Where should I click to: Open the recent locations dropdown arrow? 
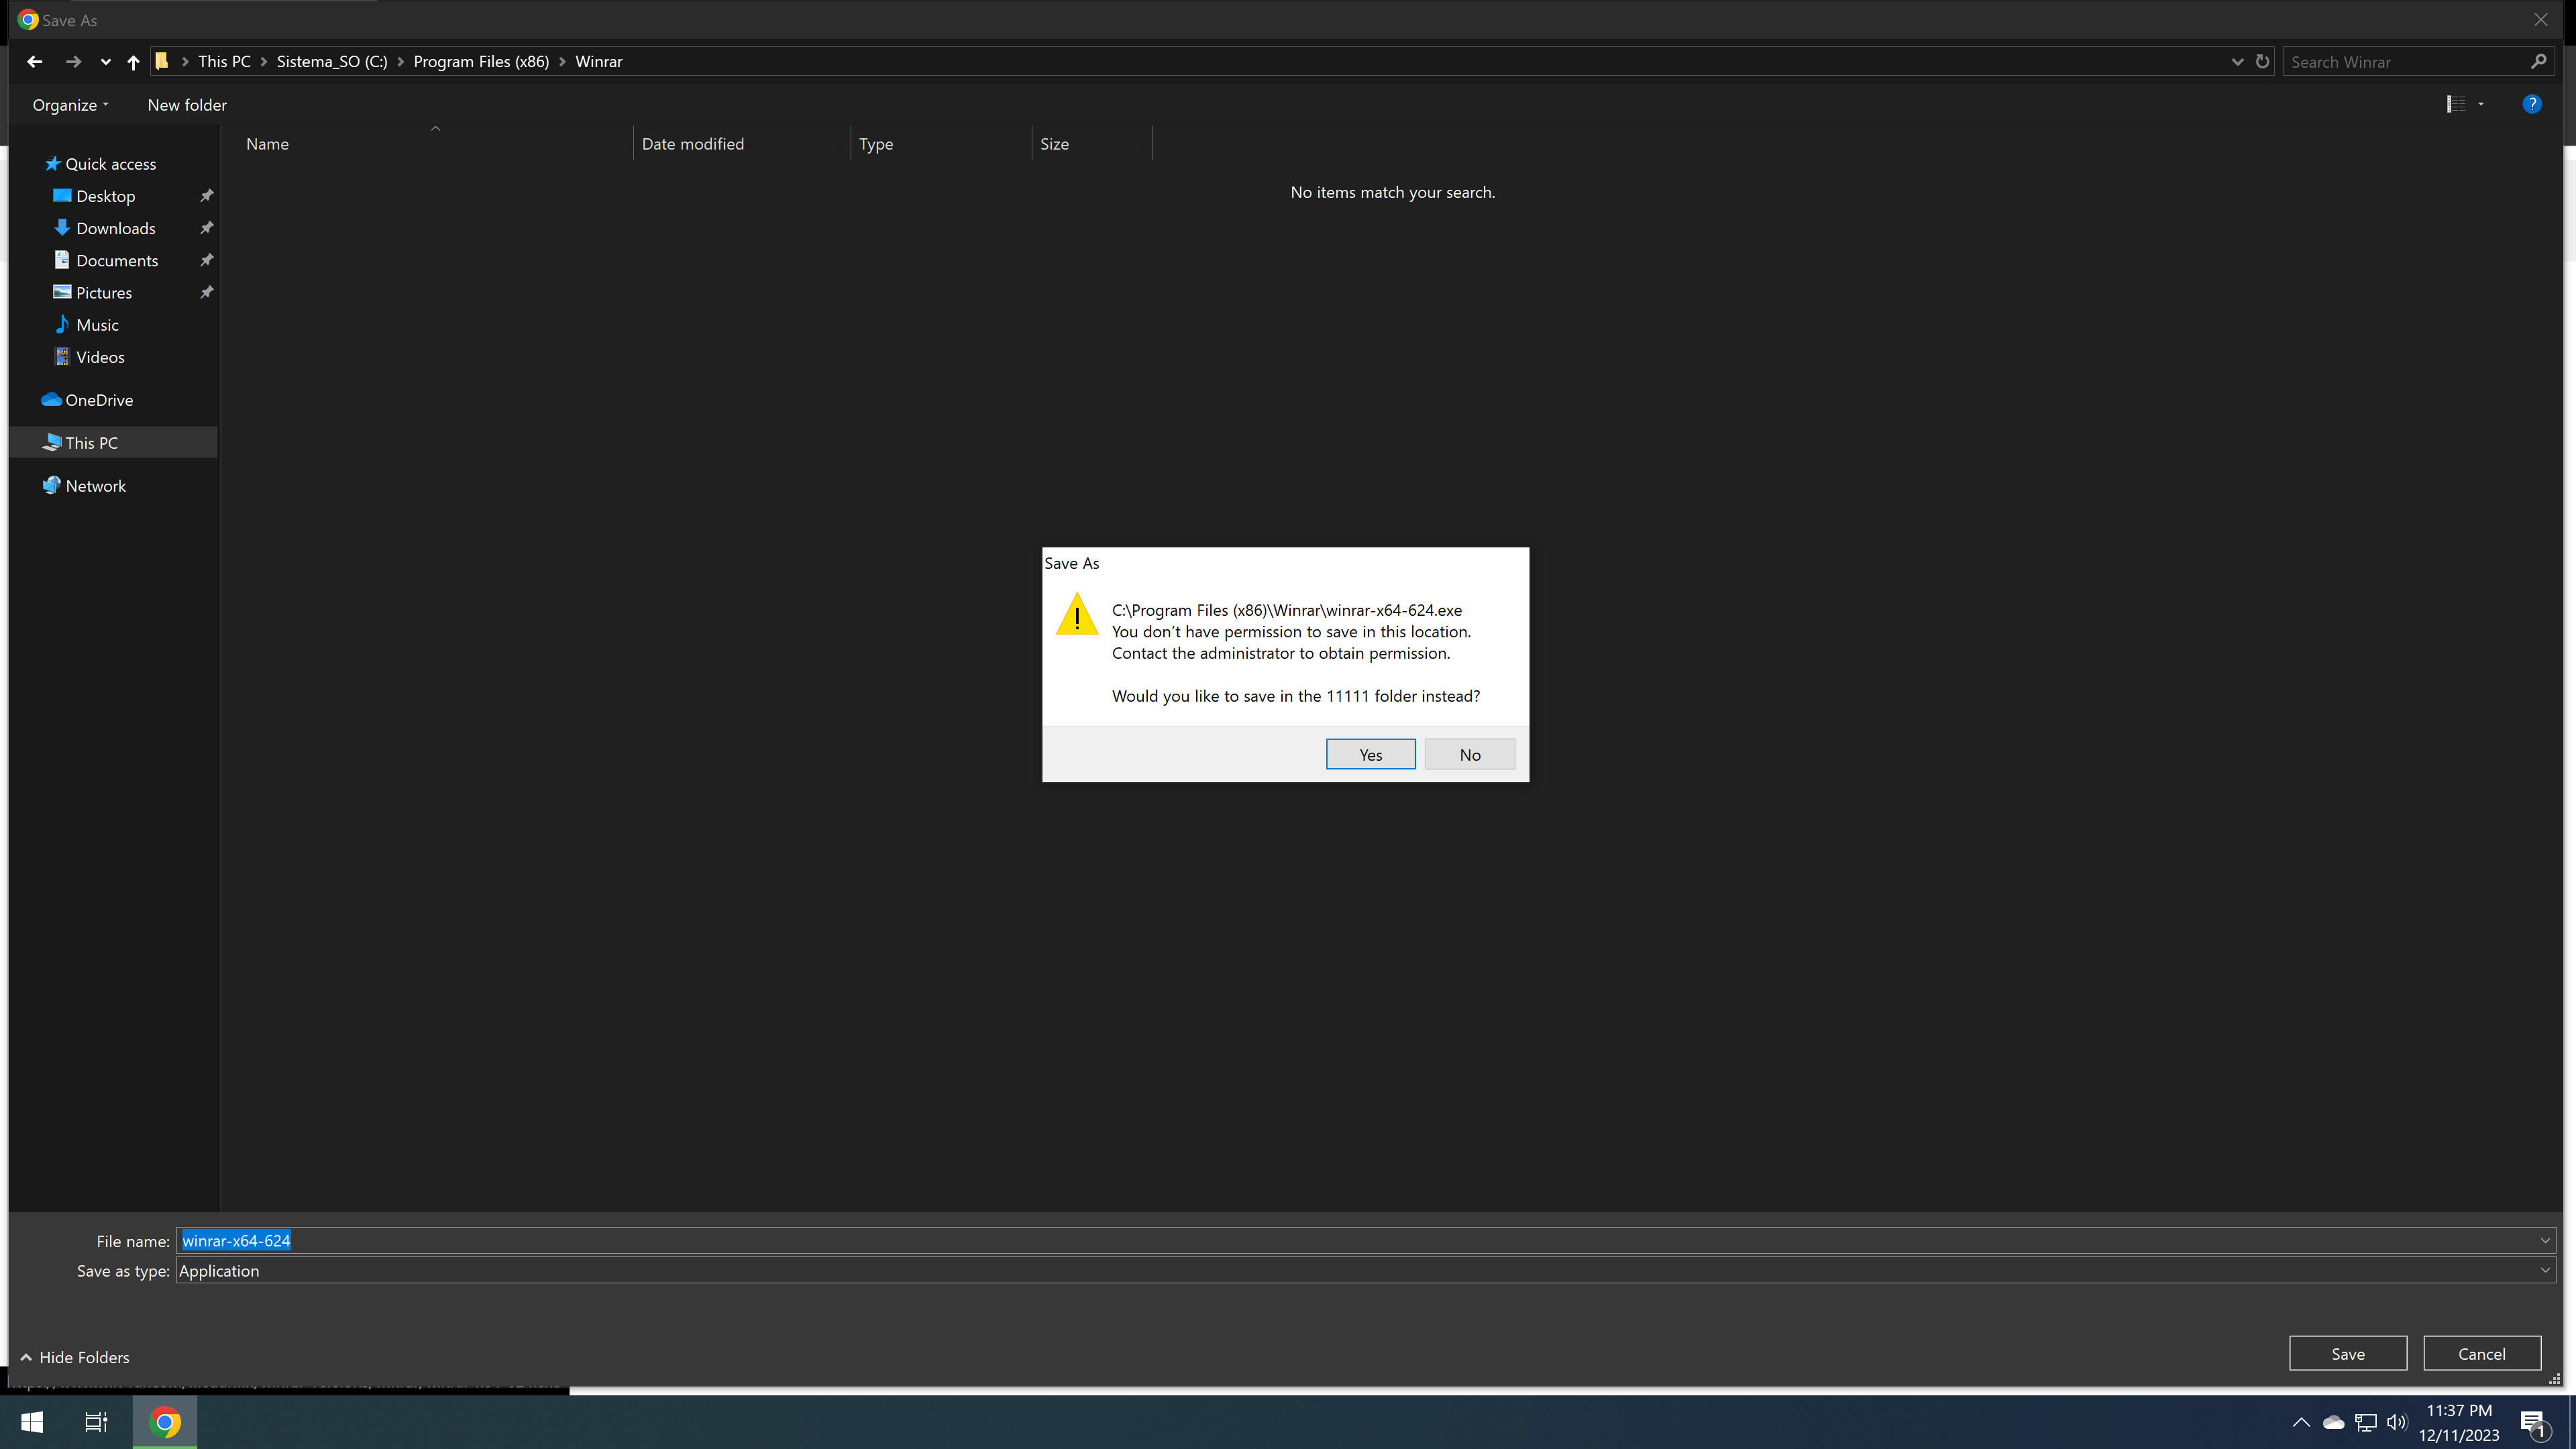(x=105, y=62)
